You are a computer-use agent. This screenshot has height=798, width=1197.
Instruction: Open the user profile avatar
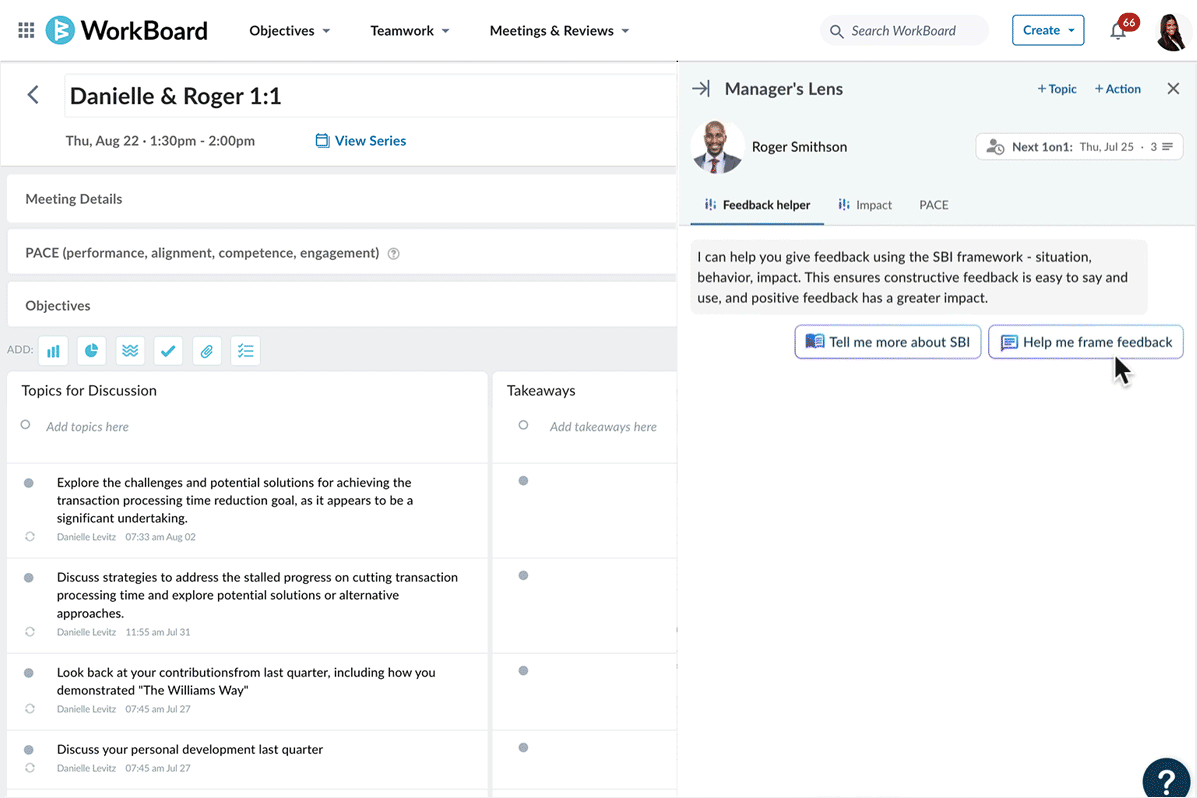point(1171,32)
